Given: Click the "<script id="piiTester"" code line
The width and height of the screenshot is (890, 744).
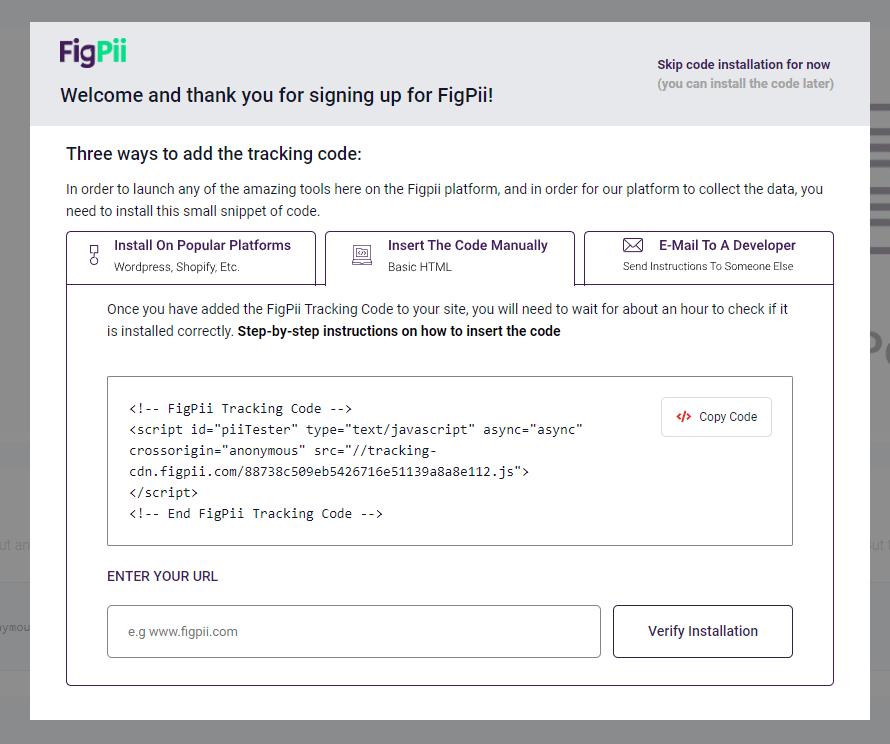Looking at the screenshot, I should [x=356, y=430].
